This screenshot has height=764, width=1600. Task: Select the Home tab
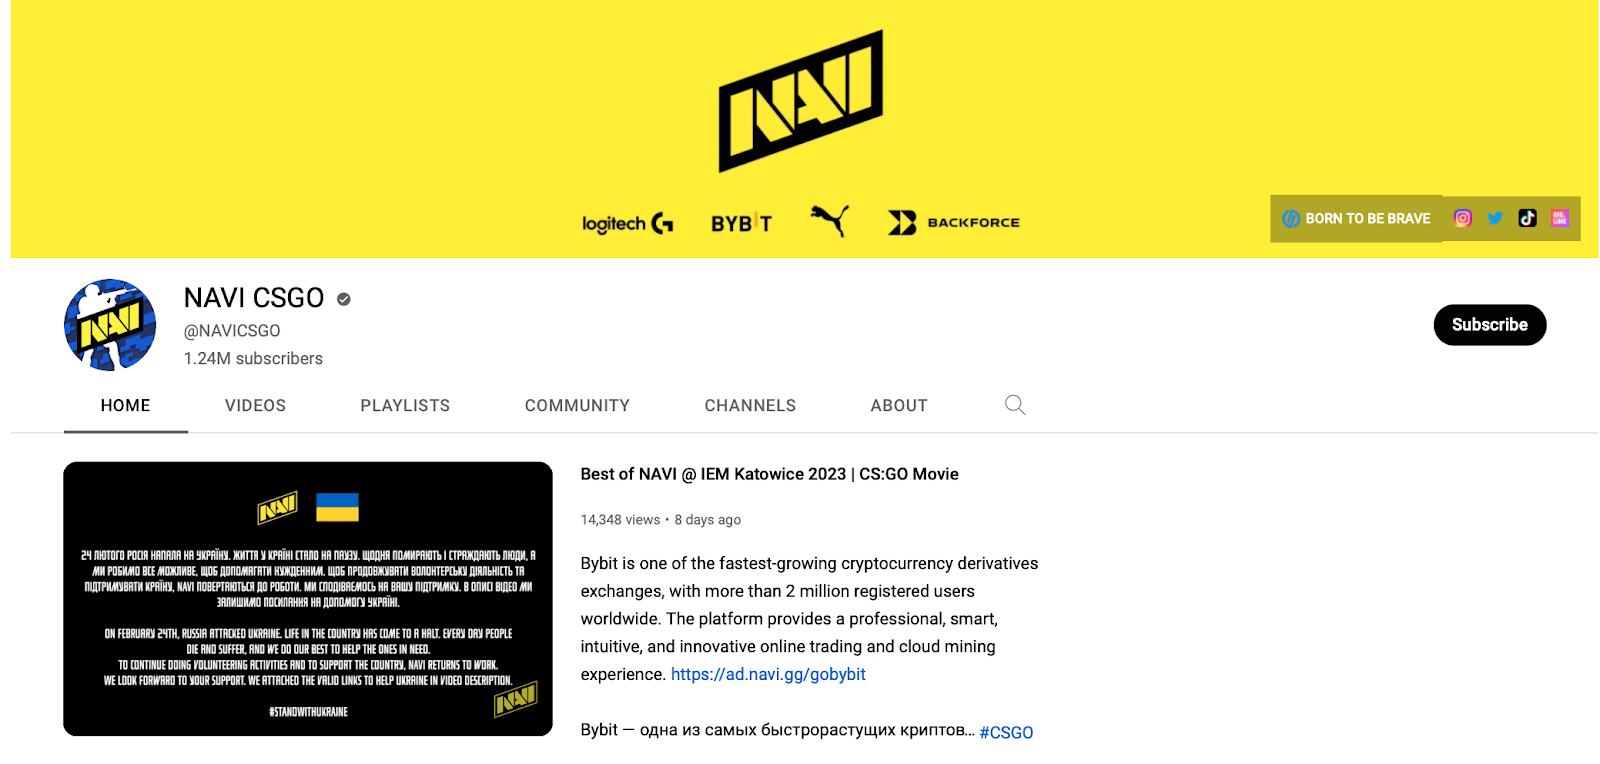pos(126,406)
